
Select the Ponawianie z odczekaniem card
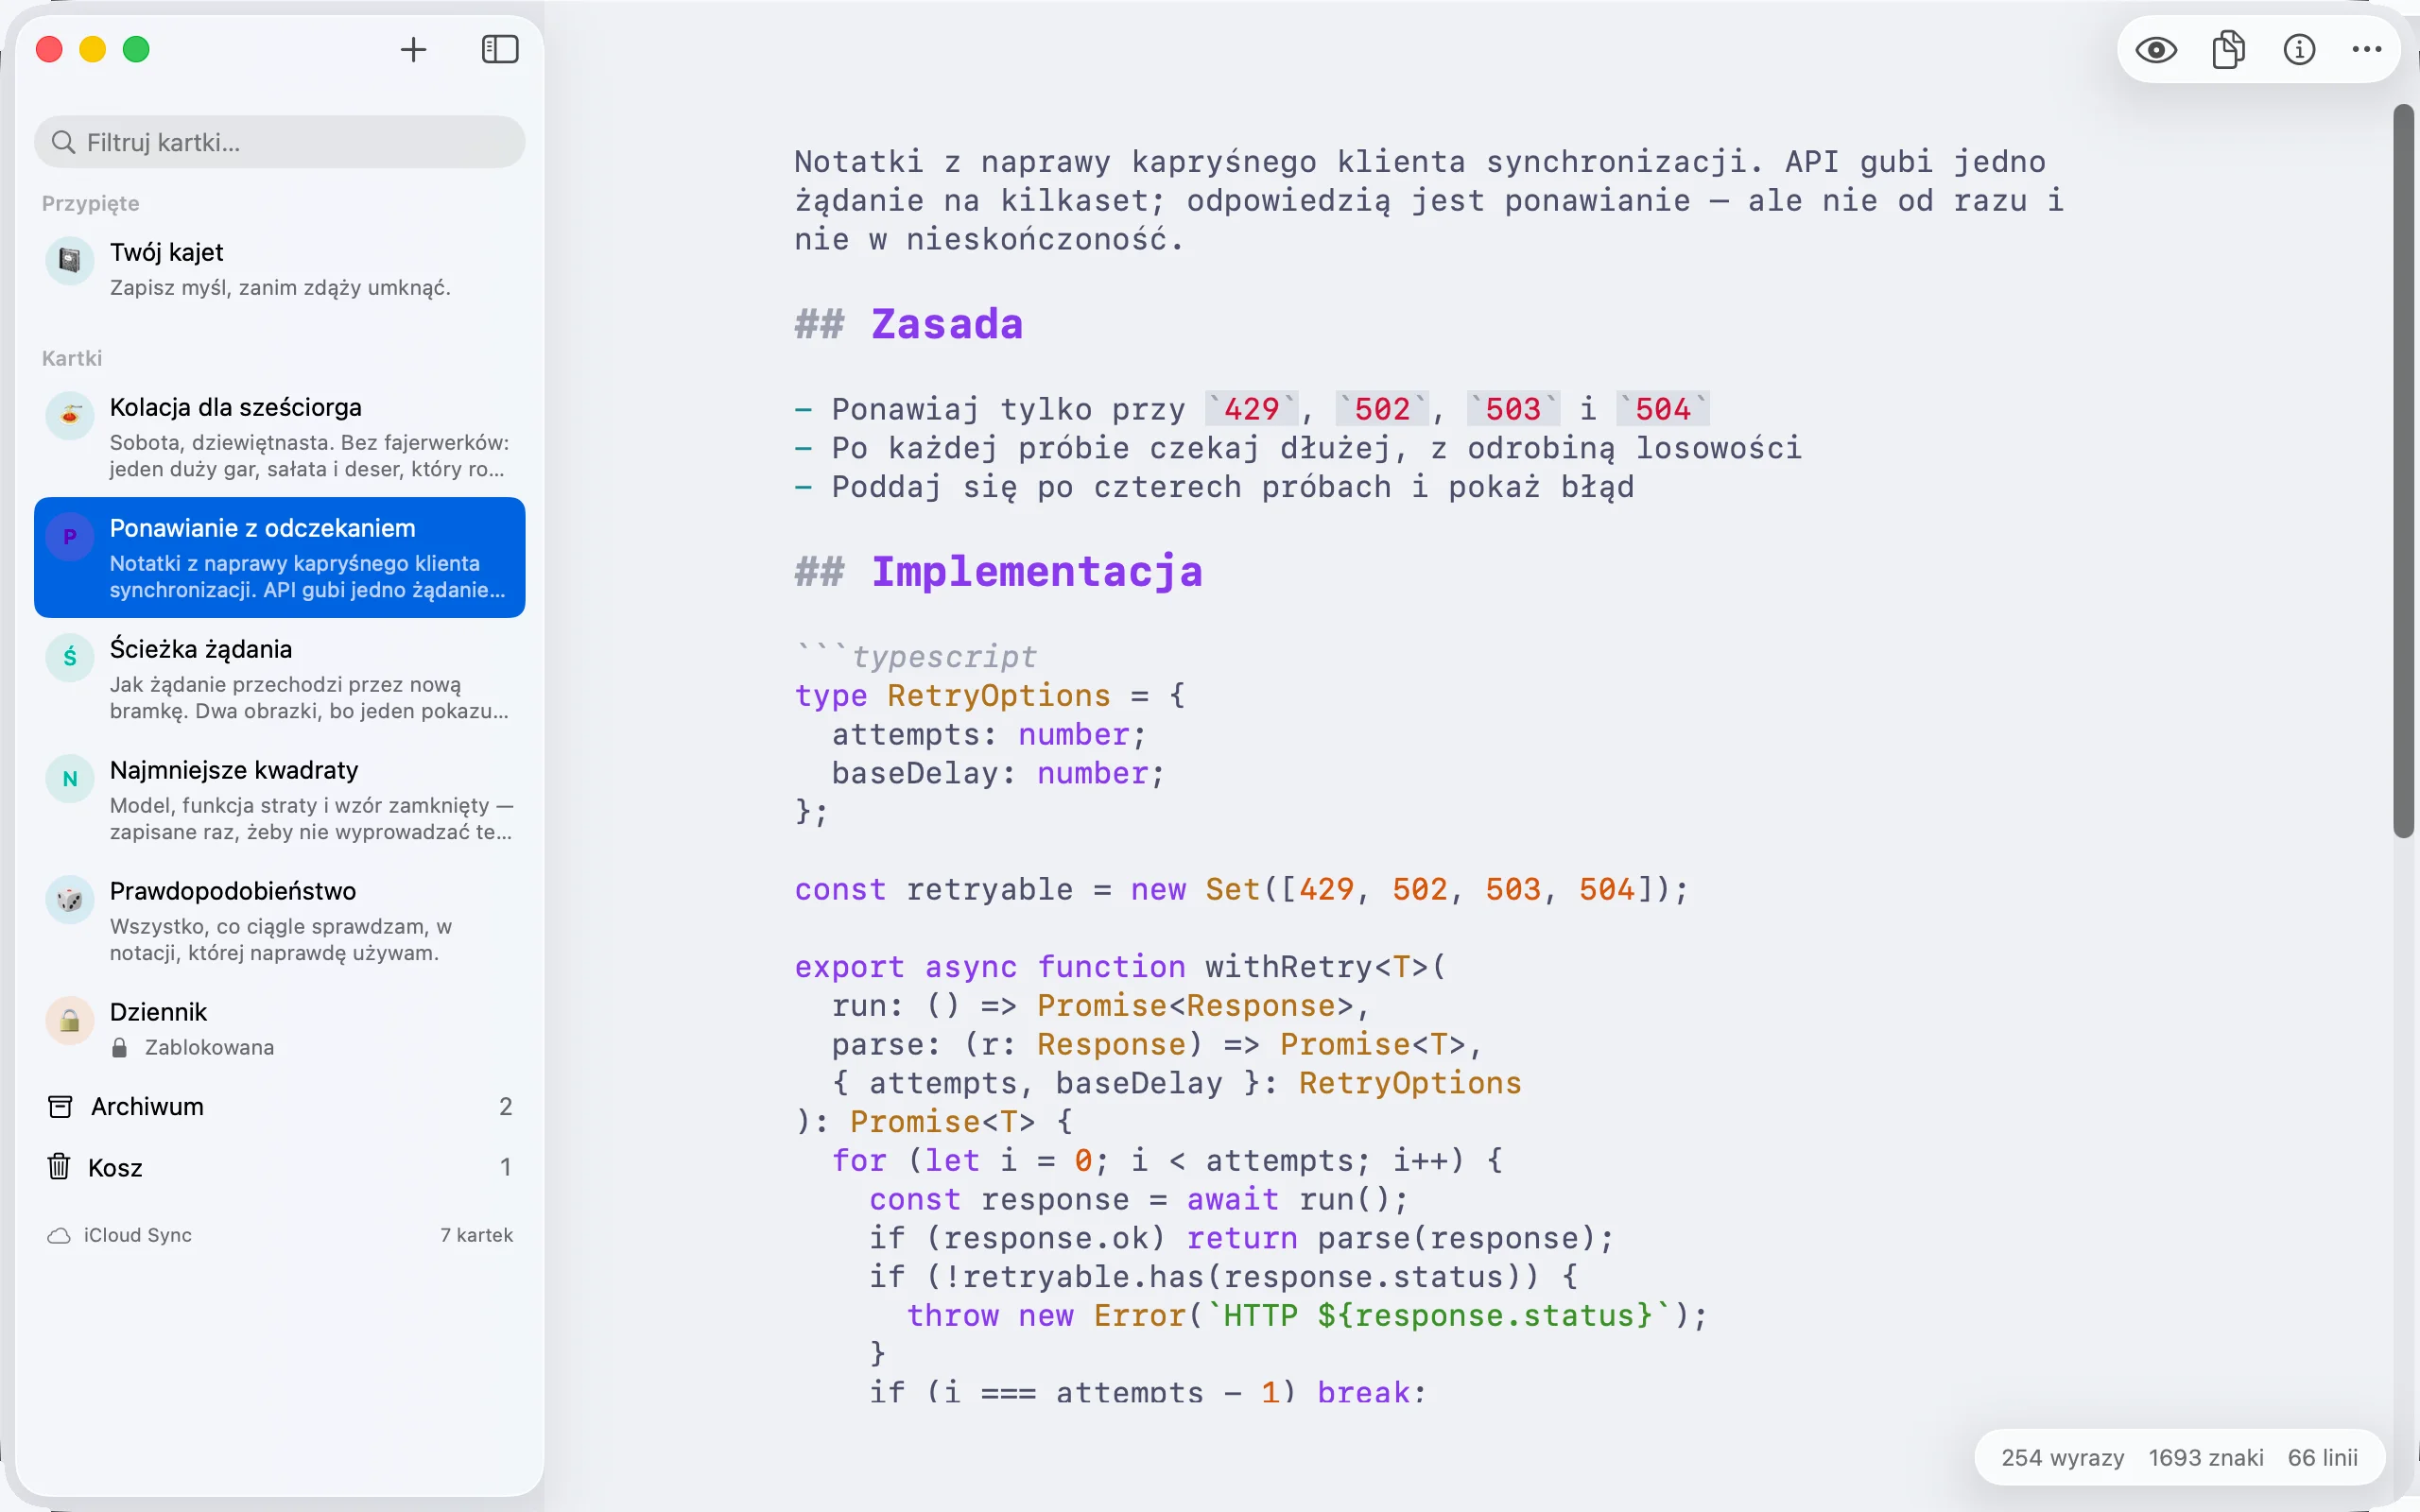coord(280,557)
